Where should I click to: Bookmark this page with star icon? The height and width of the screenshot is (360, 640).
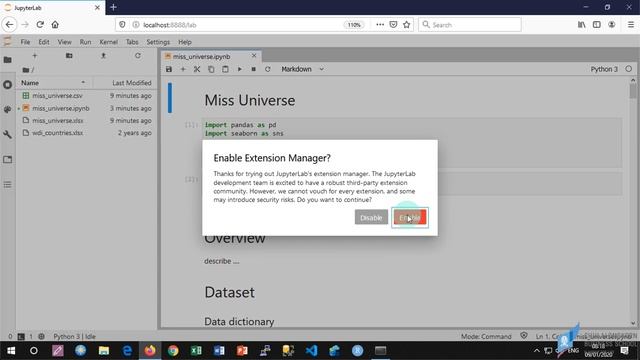tap(407, 24)
